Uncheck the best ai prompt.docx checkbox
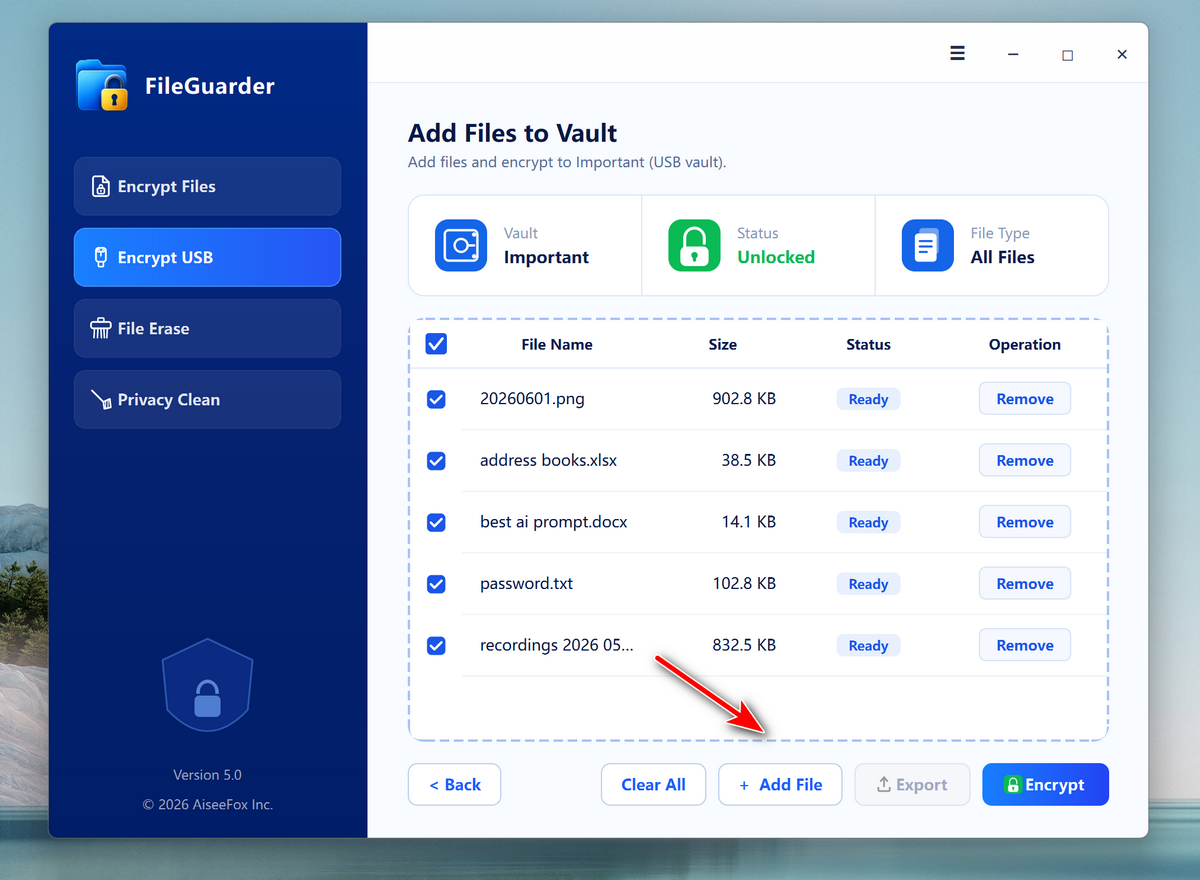1200x880 pixels. tap(436, 522)
